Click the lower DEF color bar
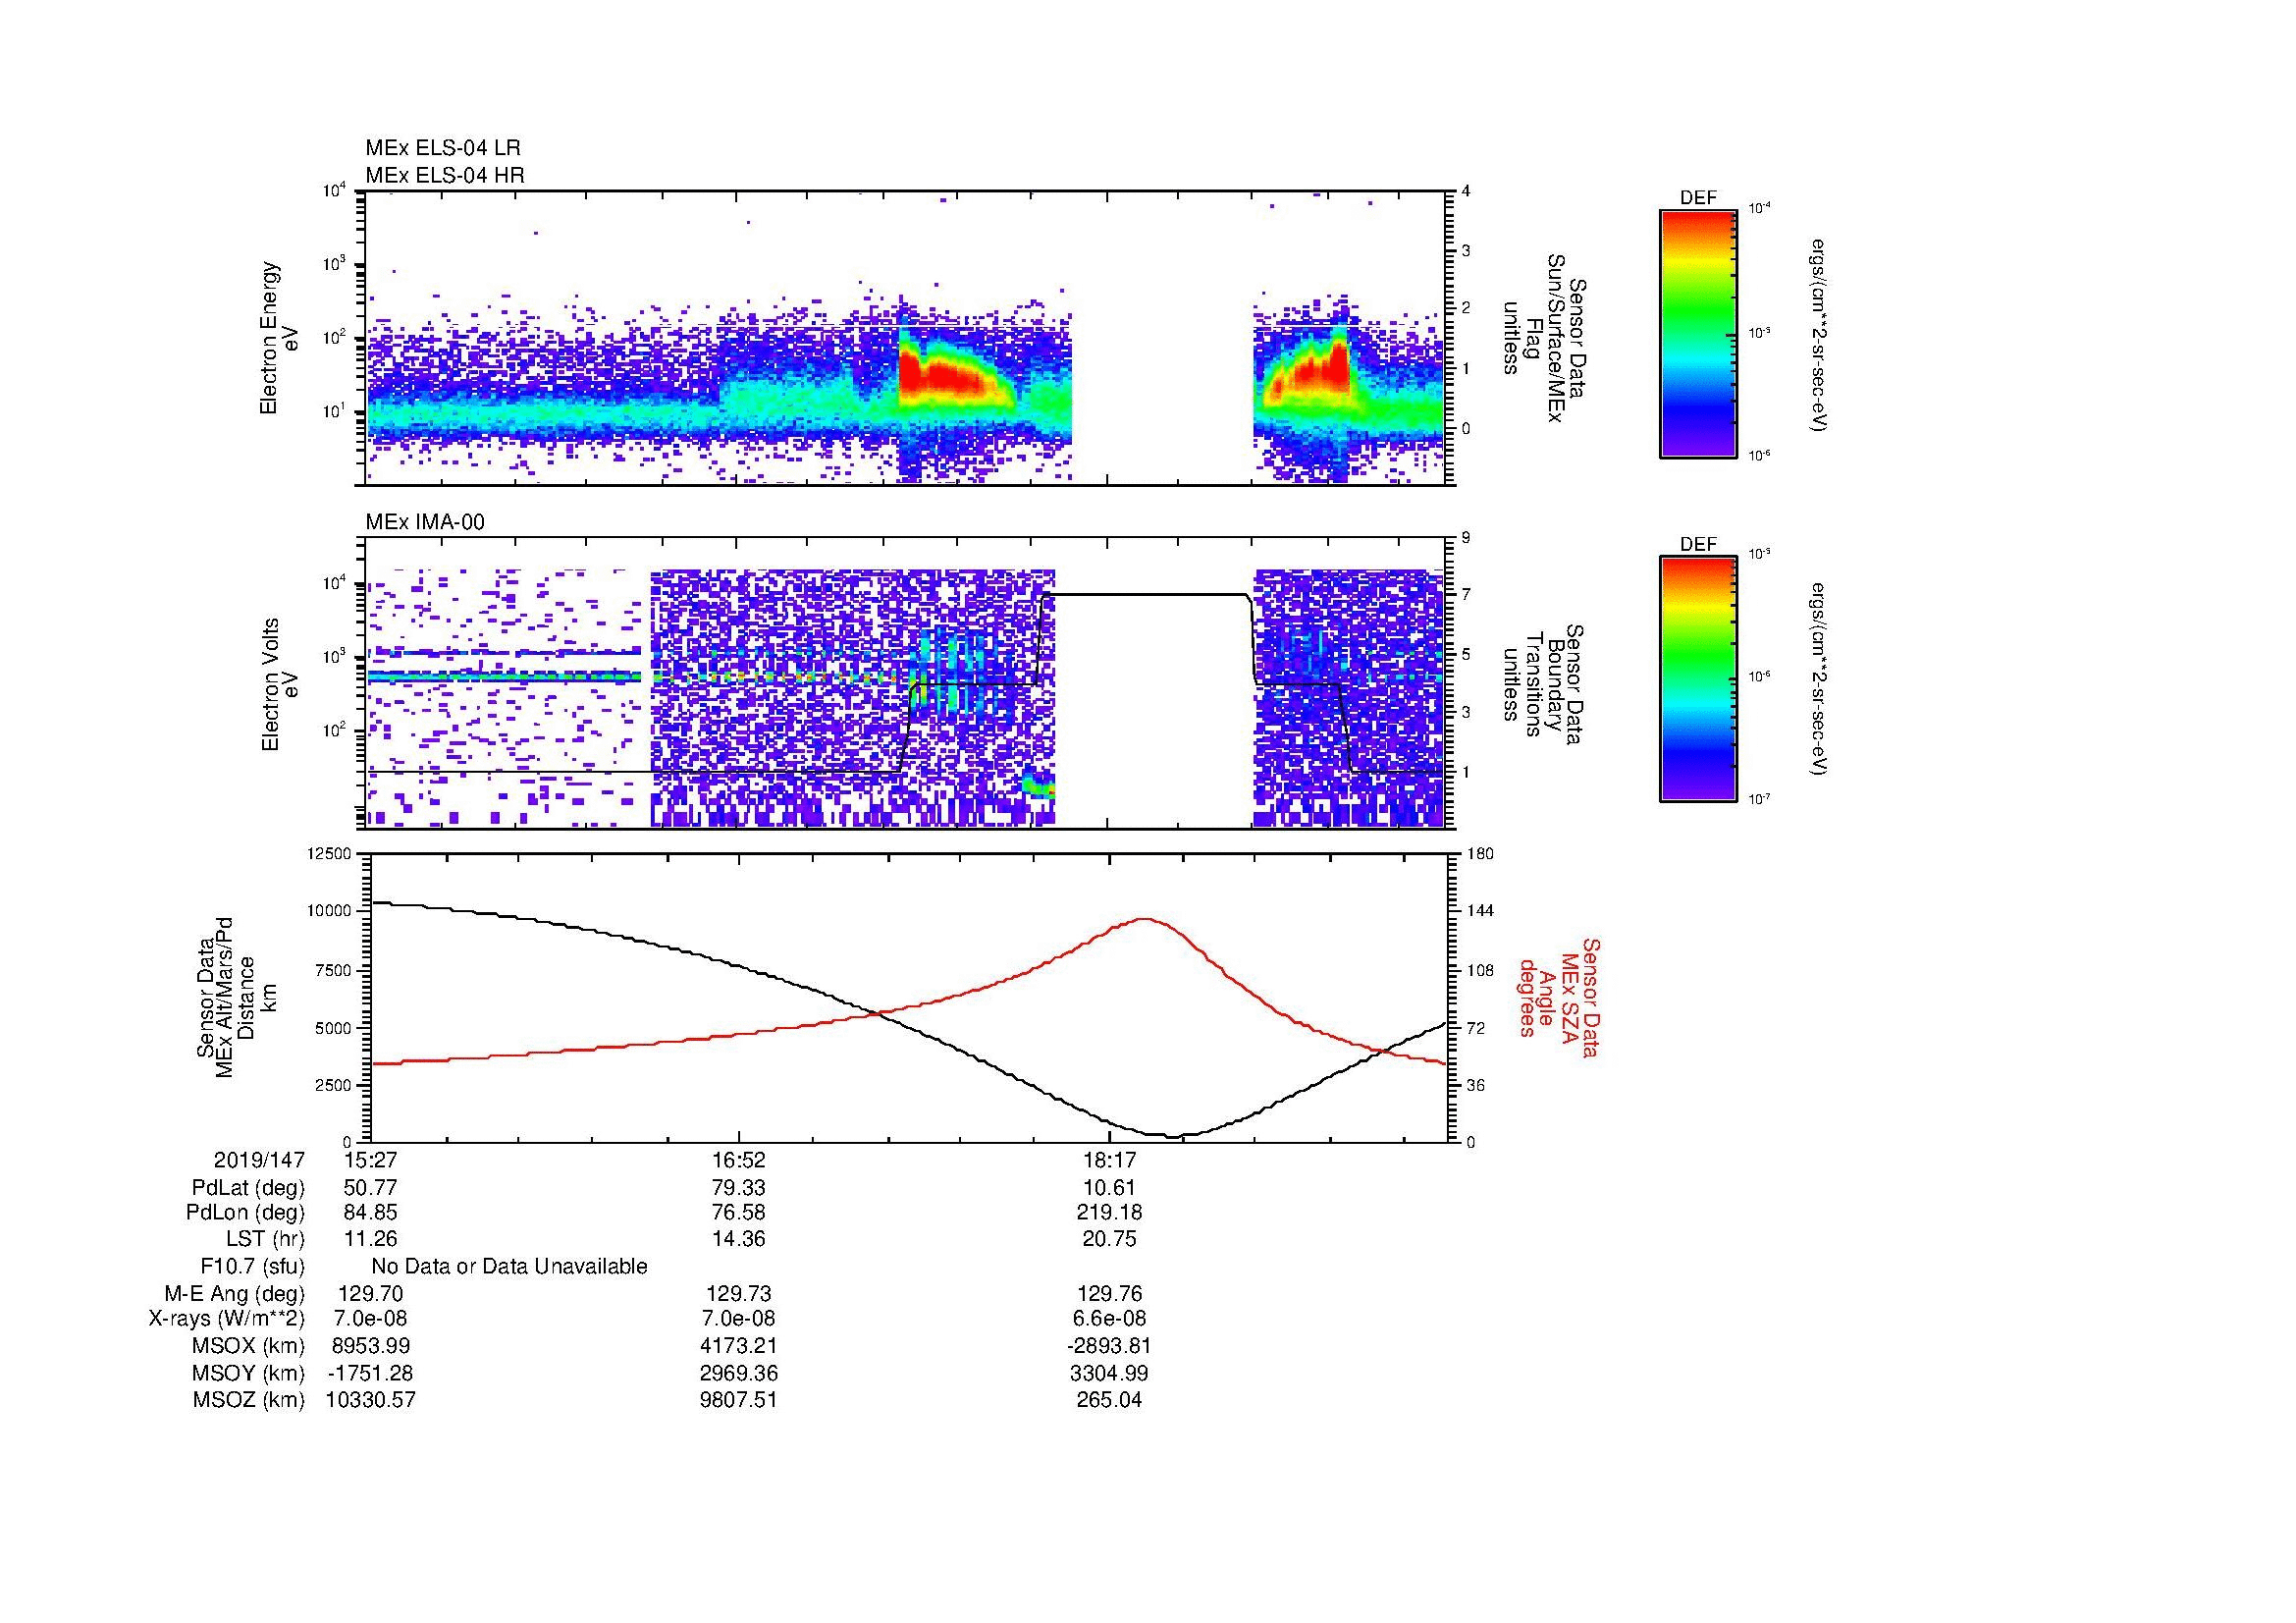2296x1623 pixels. tap(1698, 679)
